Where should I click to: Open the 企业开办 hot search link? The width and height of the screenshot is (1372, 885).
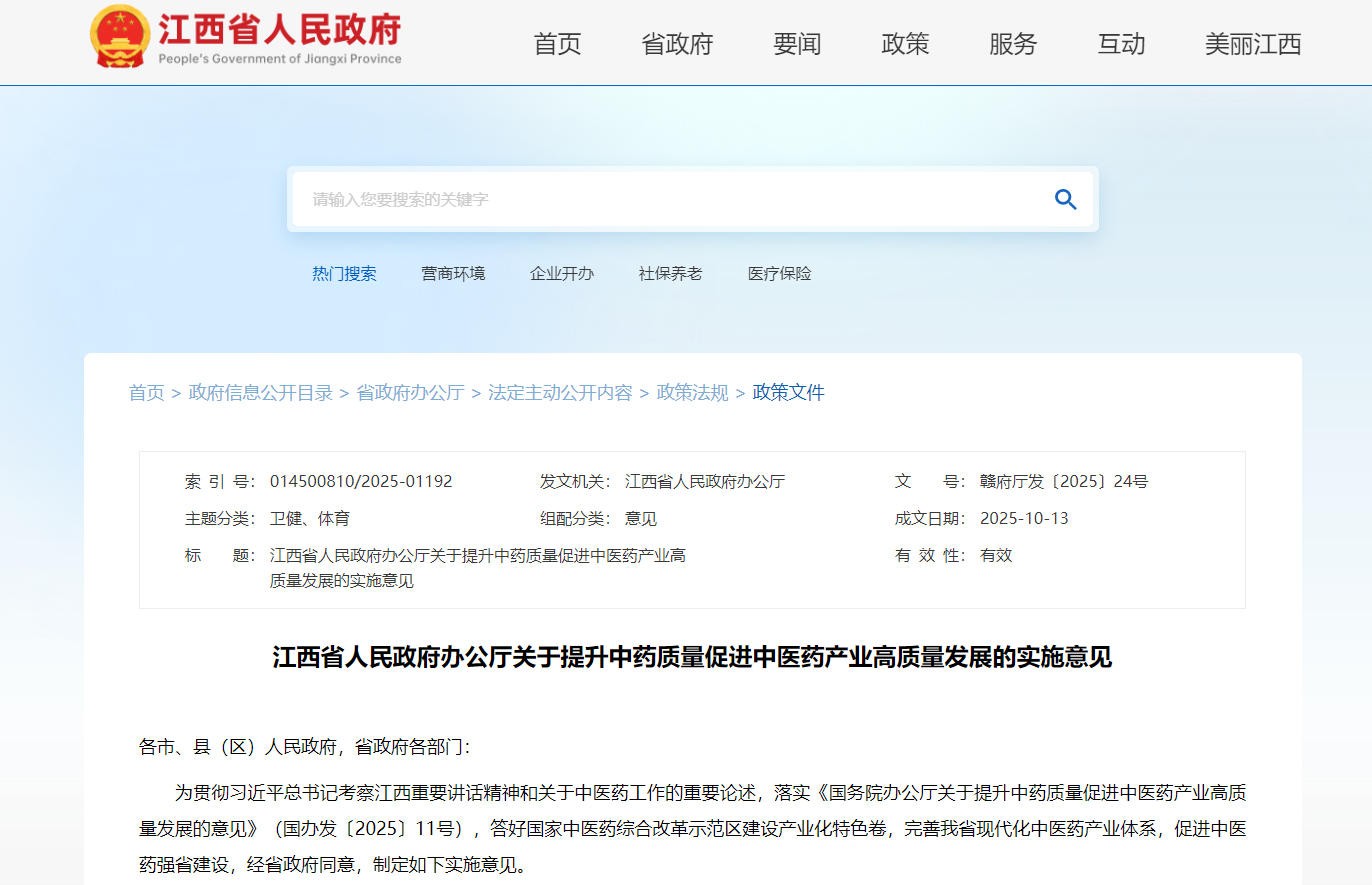(x=562, y=273)
